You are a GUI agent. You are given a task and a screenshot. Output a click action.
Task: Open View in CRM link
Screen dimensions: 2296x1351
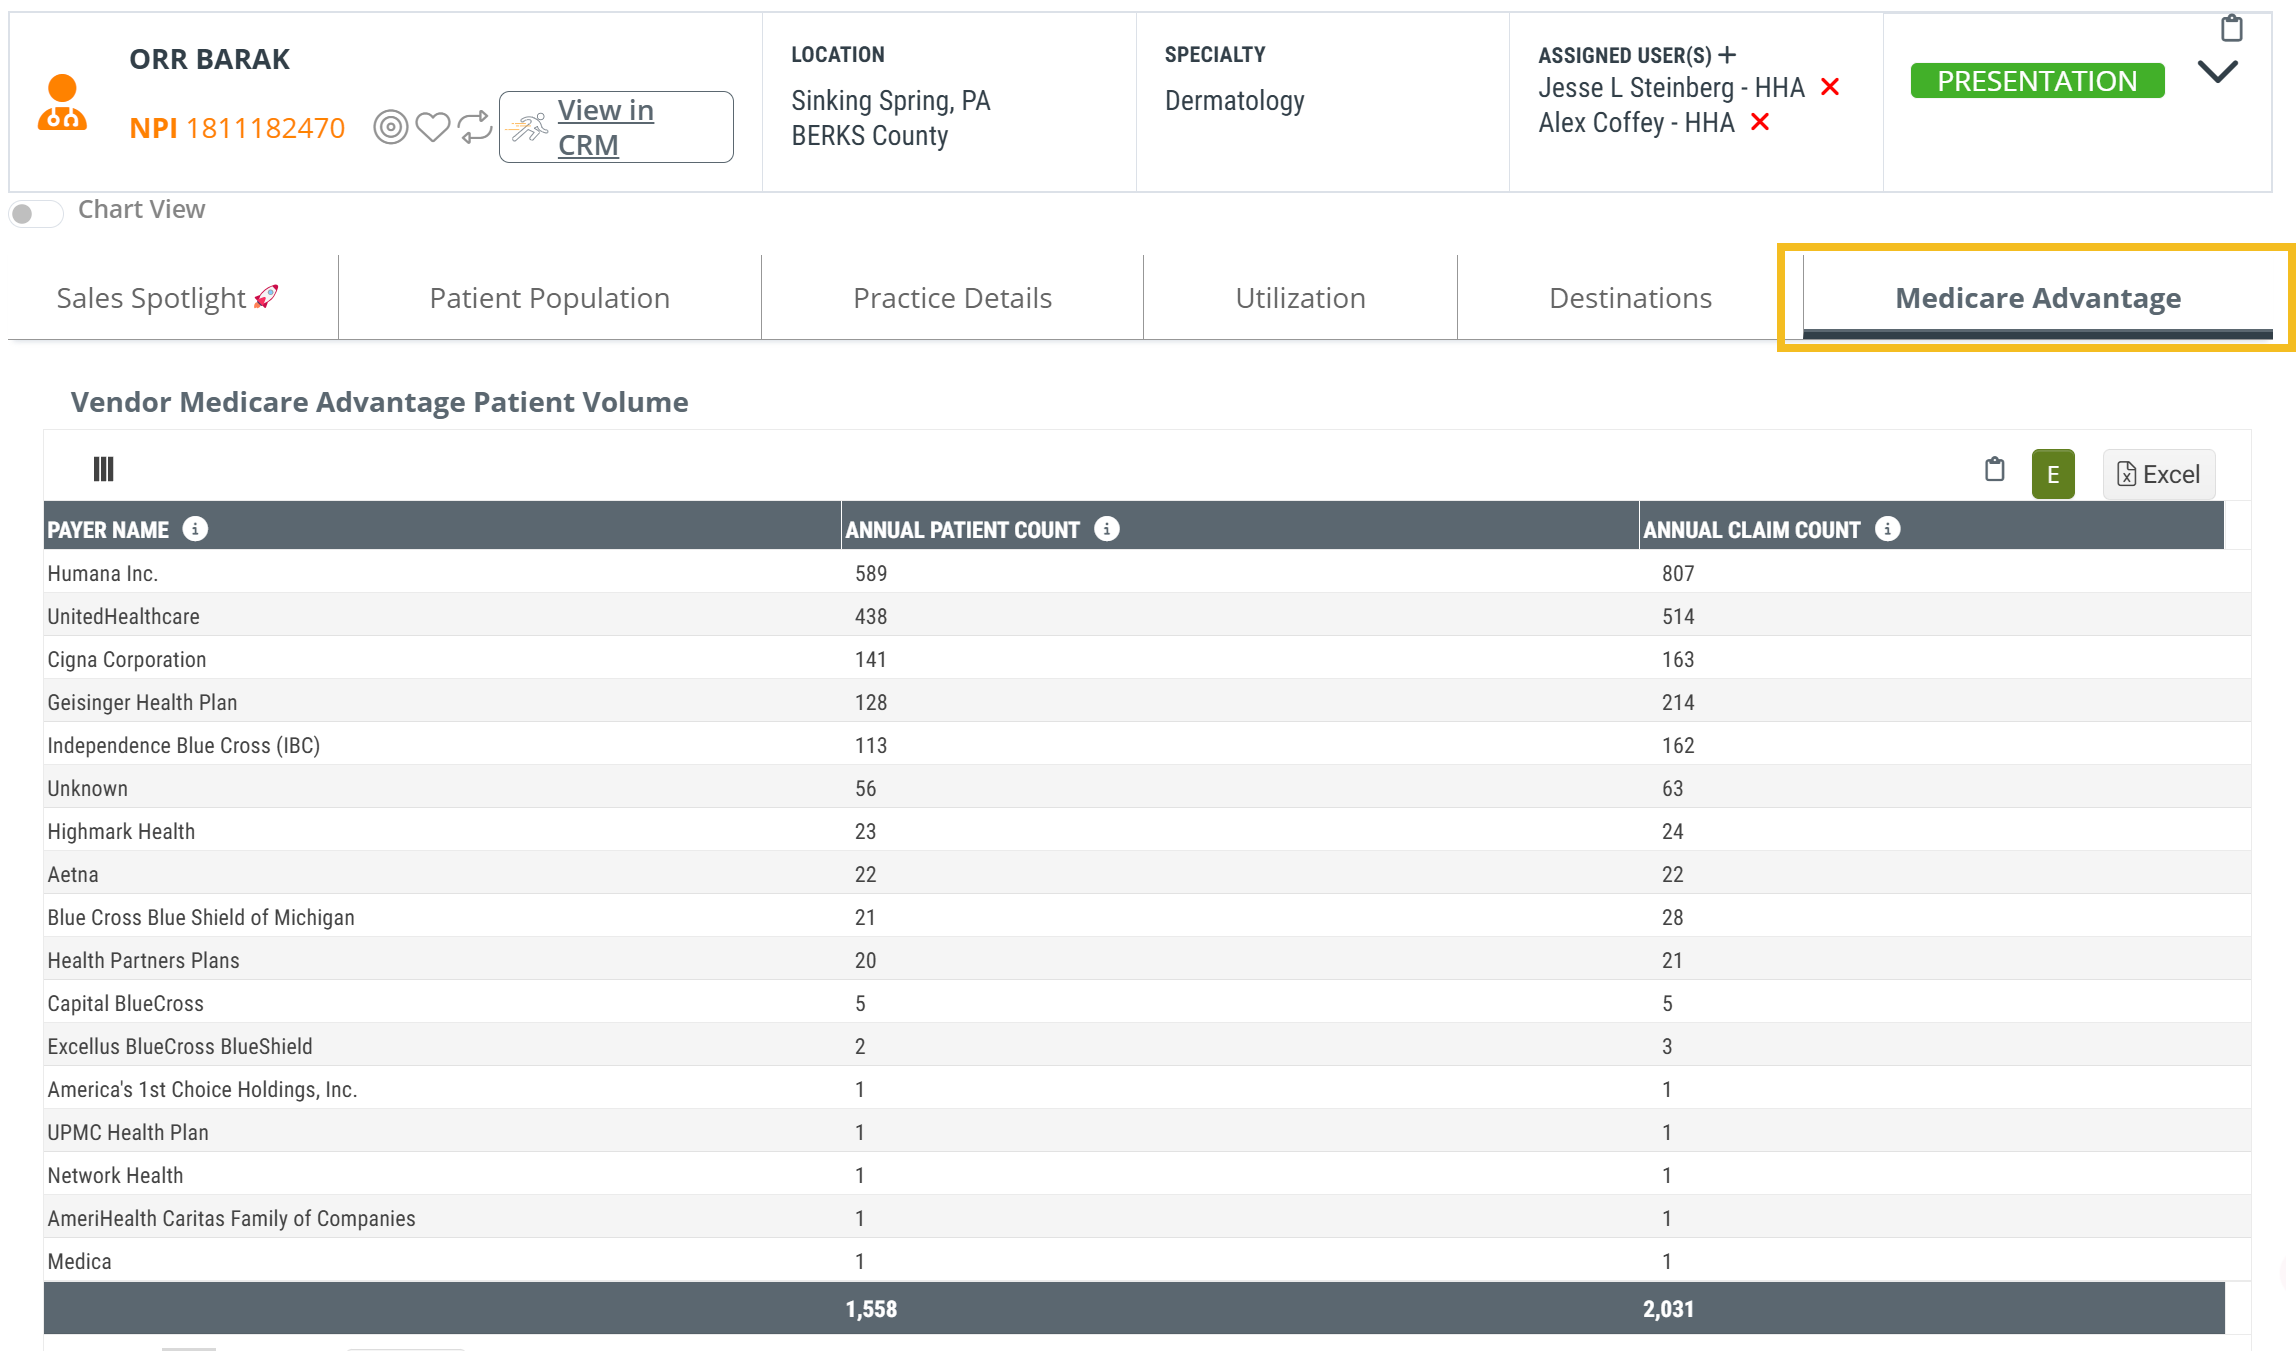coord(616,127)
